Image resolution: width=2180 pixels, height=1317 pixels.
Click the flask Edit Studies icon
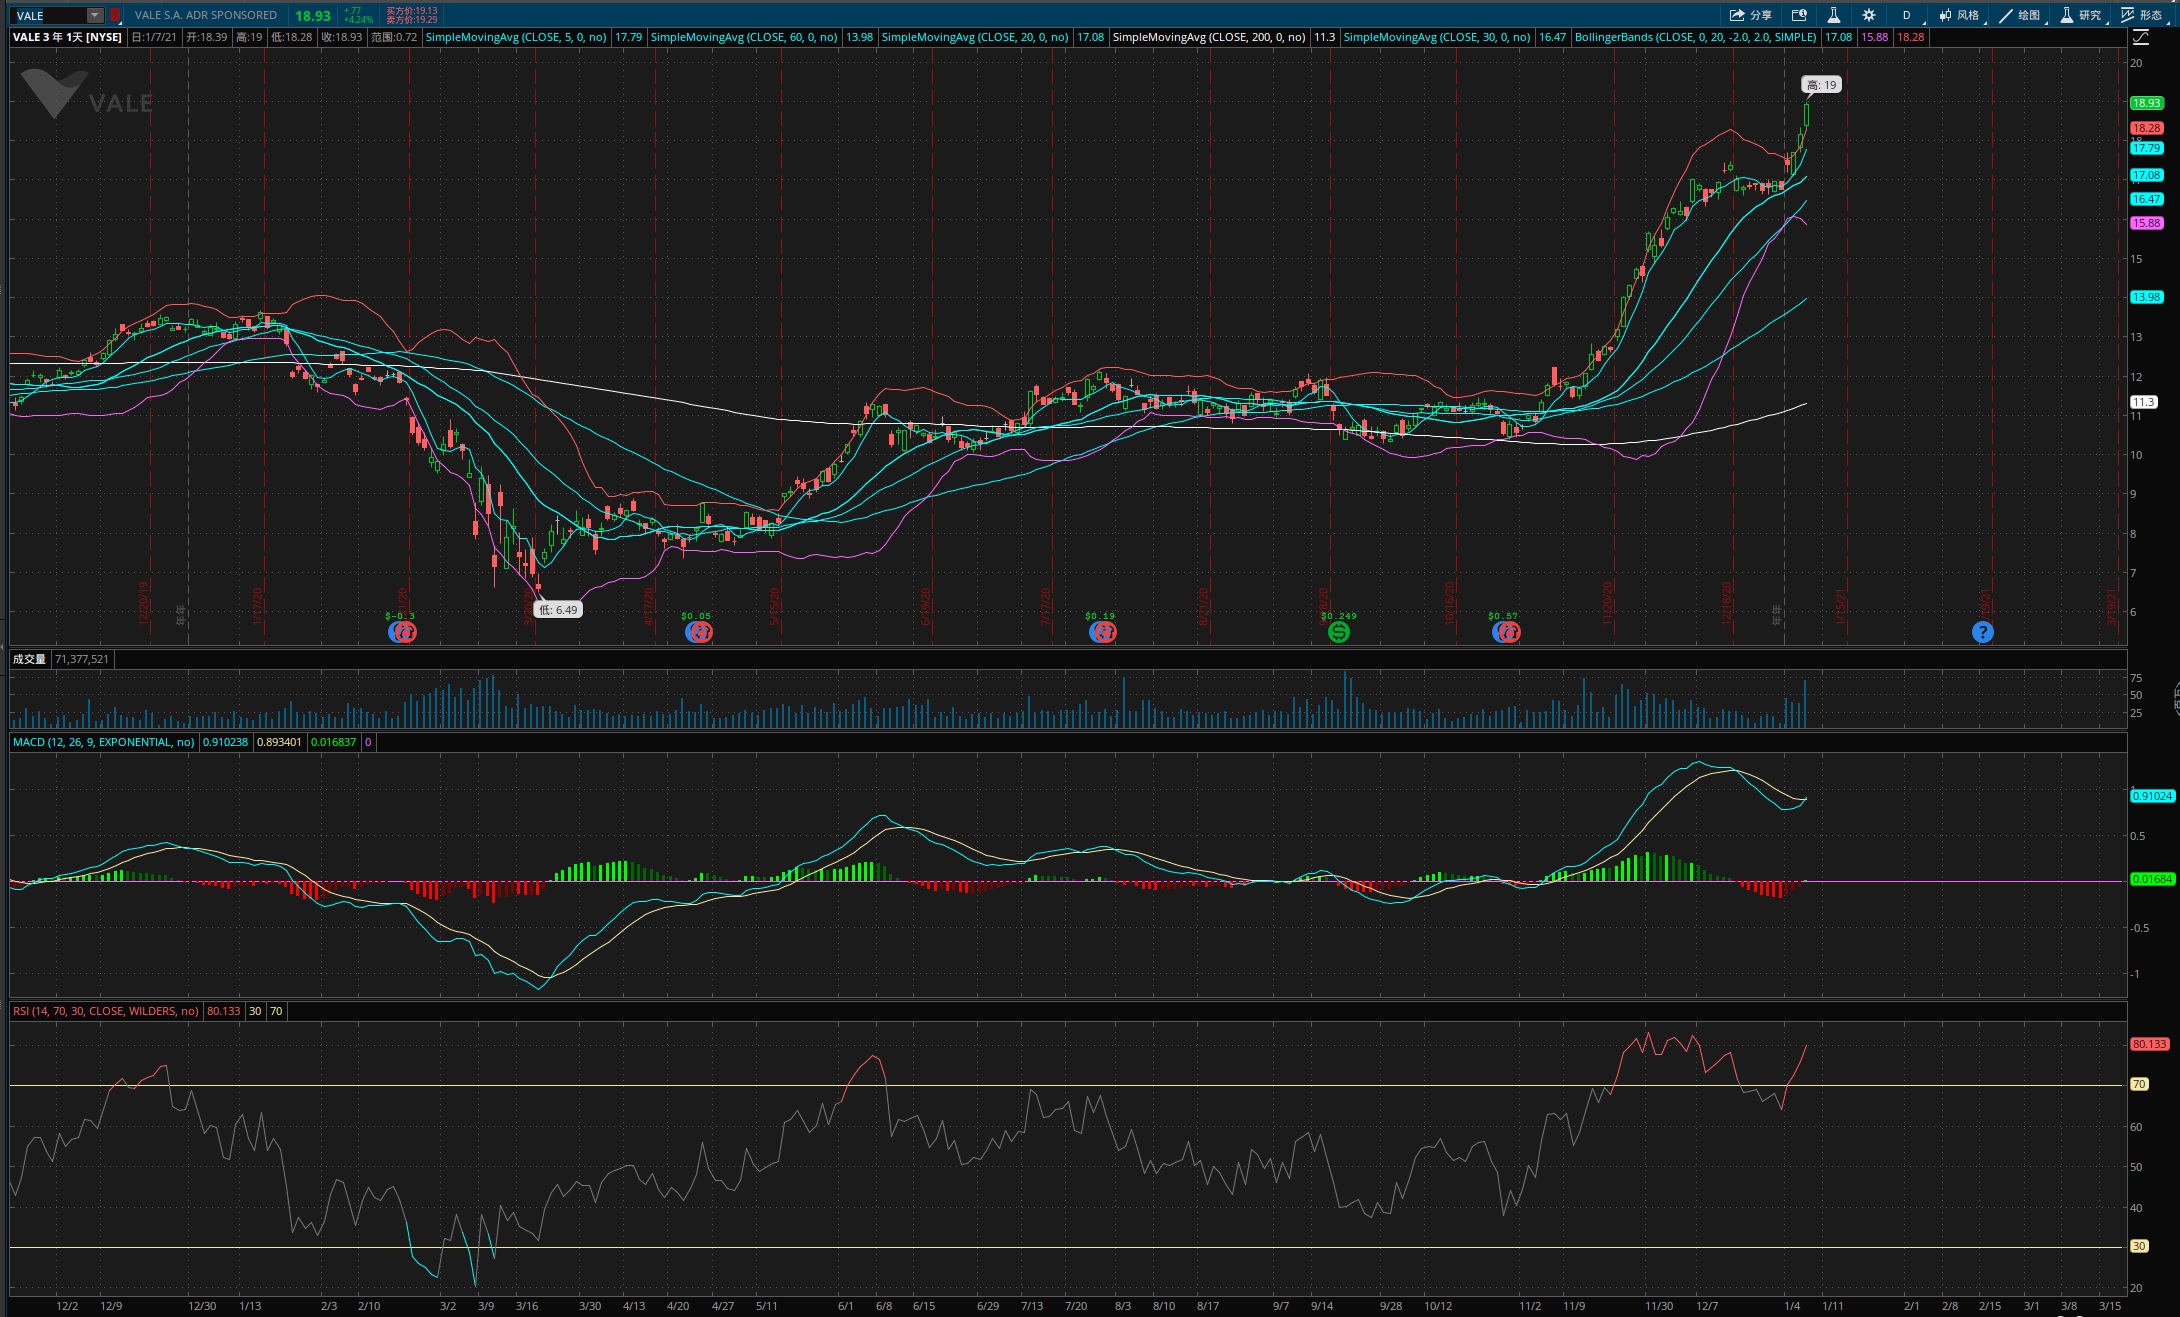(1834, 15)
